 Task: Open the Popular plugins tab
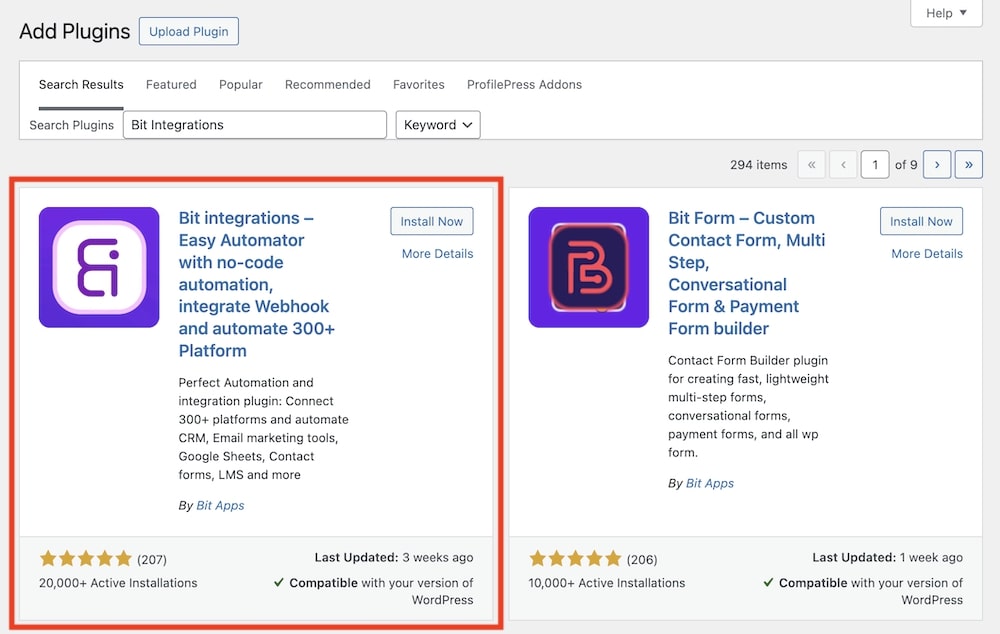coord(240,84)
